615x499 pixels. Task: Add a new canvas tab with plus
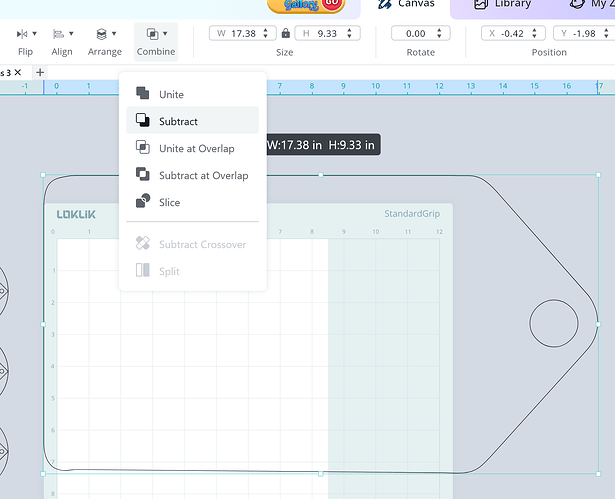click(x=40, y=73)
